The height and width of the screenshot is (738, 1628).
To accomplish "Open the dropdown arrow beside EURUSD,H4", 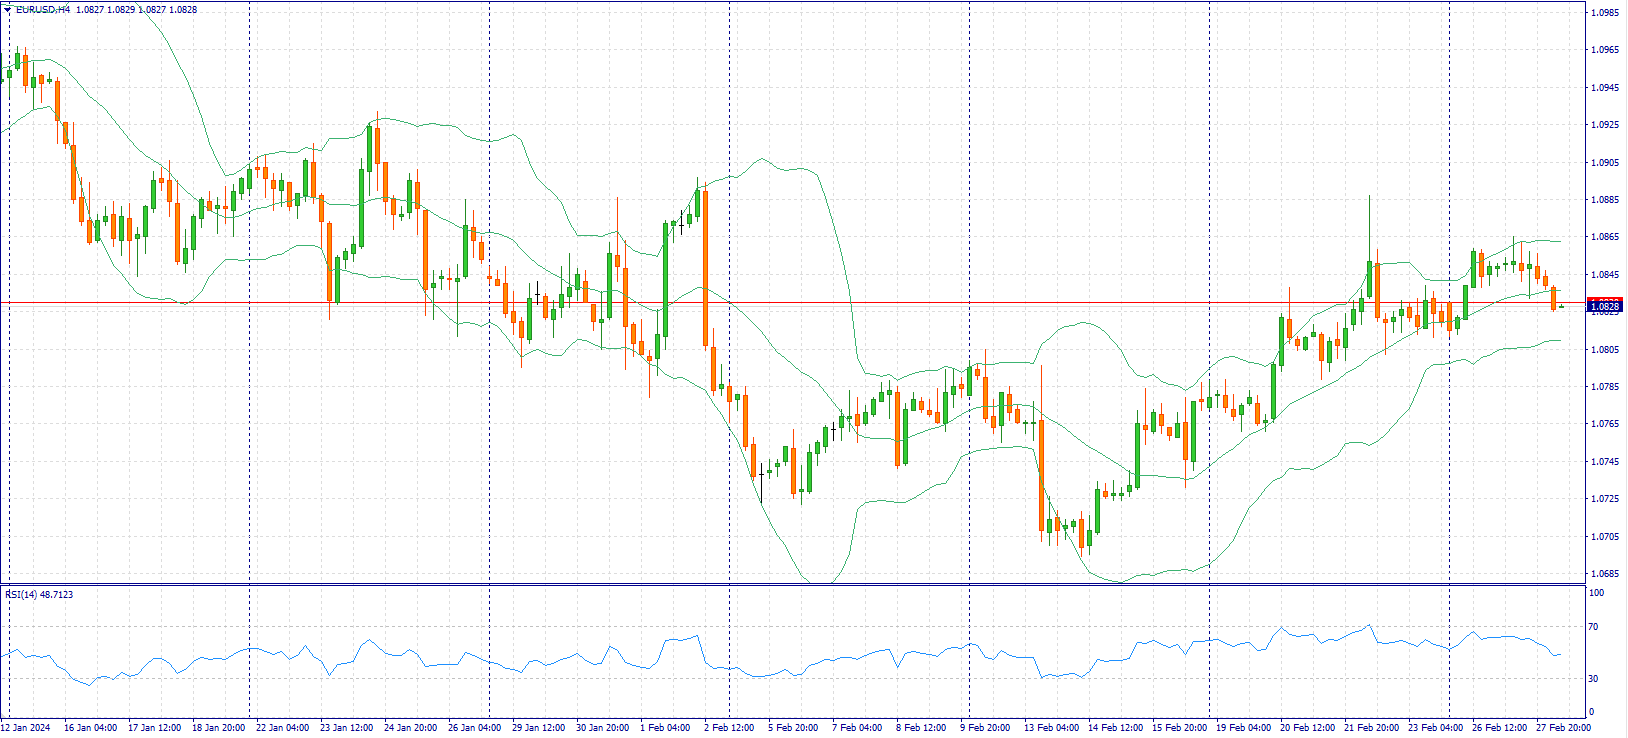I will [x=7, y=9].
